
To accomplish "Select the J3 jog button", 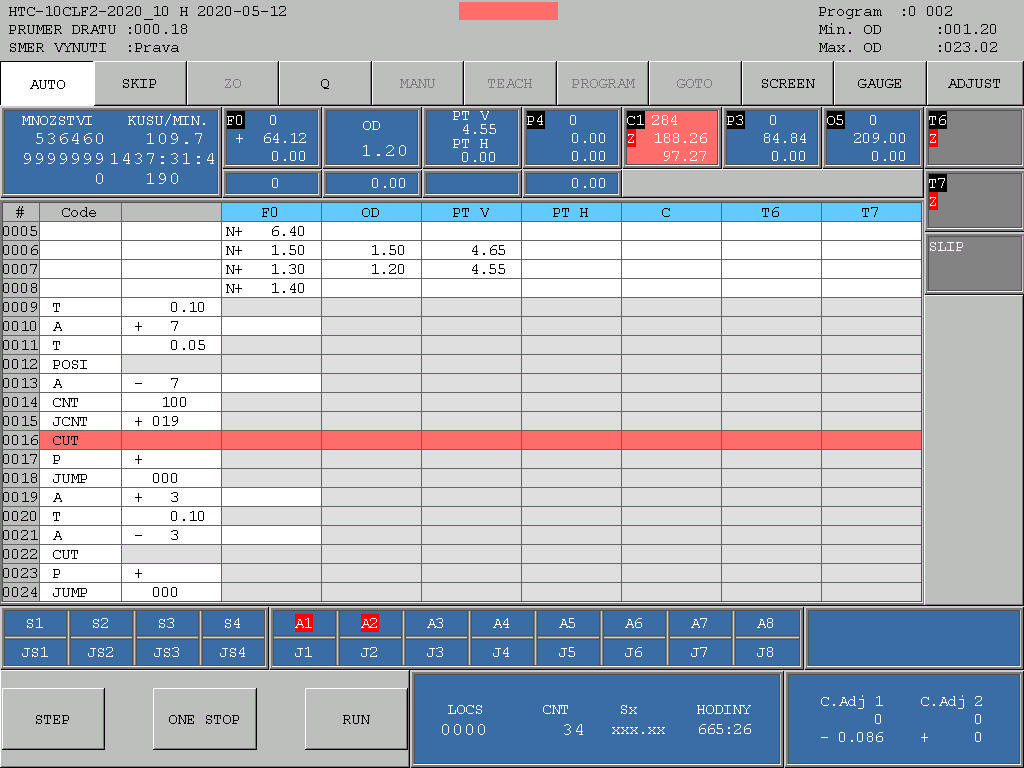I will coord(435,653).
